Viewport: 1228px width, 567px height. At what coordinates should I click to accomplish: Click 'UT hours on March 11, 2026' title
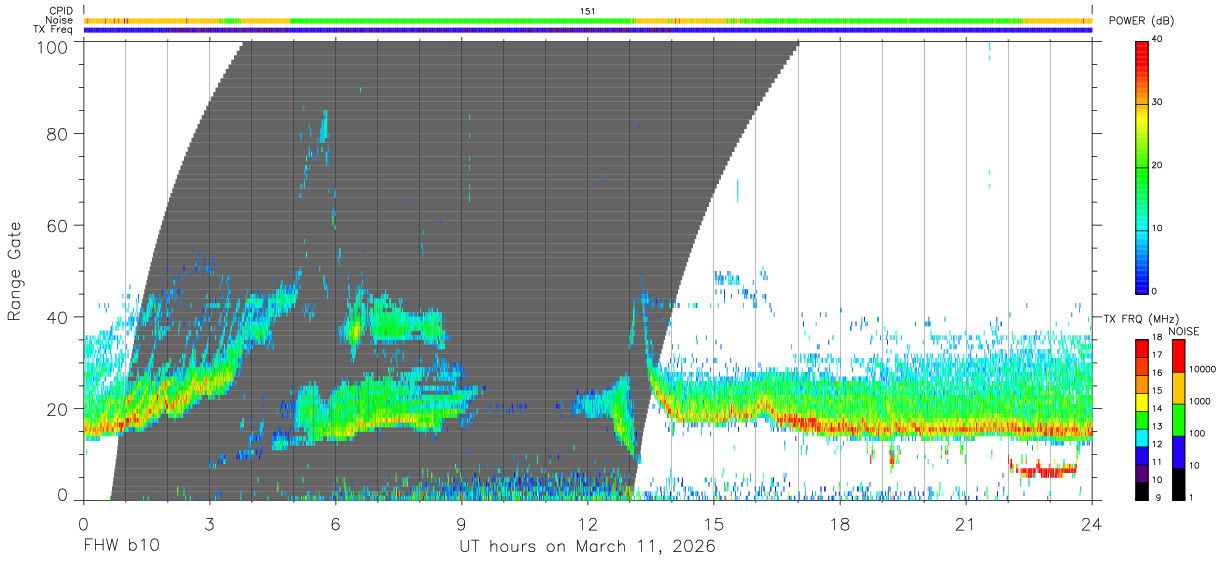(x=587, y=547)
